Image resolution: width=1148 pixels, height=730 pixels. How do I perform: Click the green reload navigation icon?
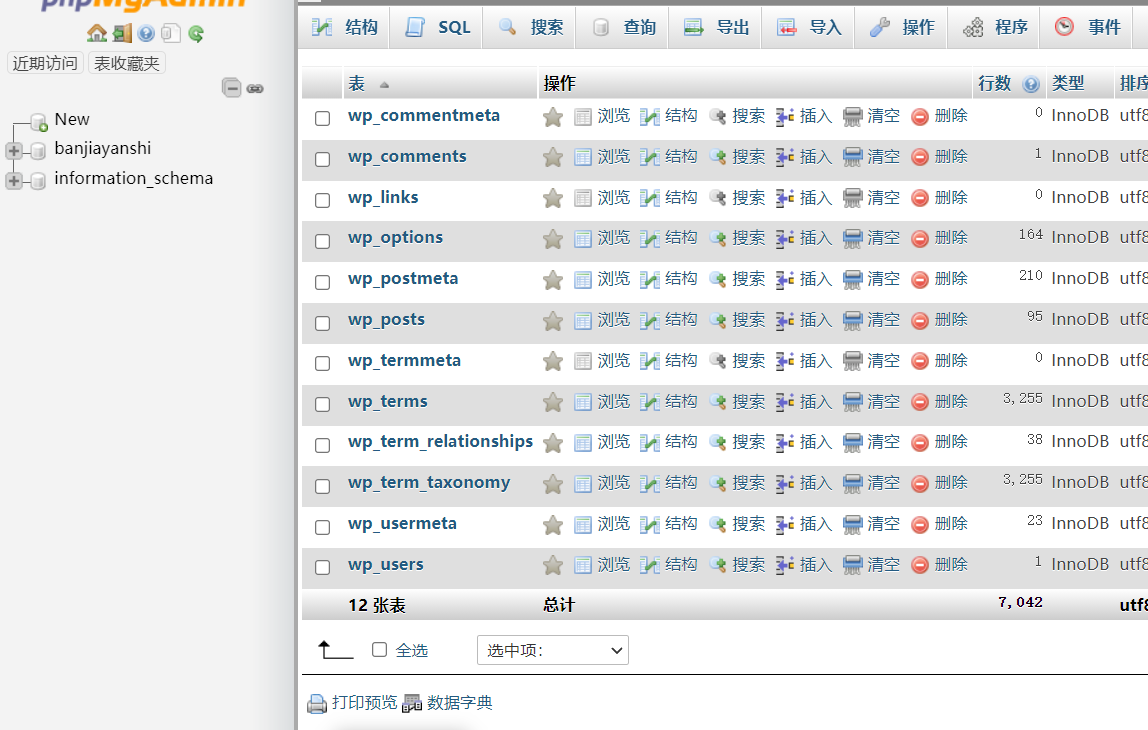pos(196,34)
